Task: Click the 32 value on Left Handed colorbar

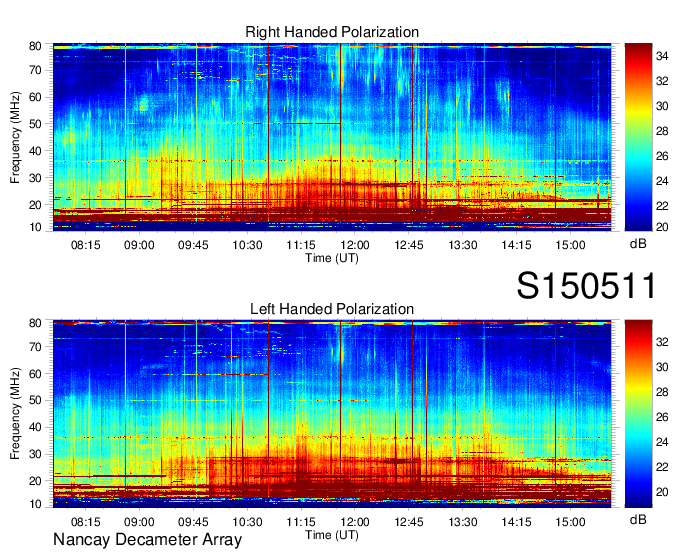Action: [662, 342]
